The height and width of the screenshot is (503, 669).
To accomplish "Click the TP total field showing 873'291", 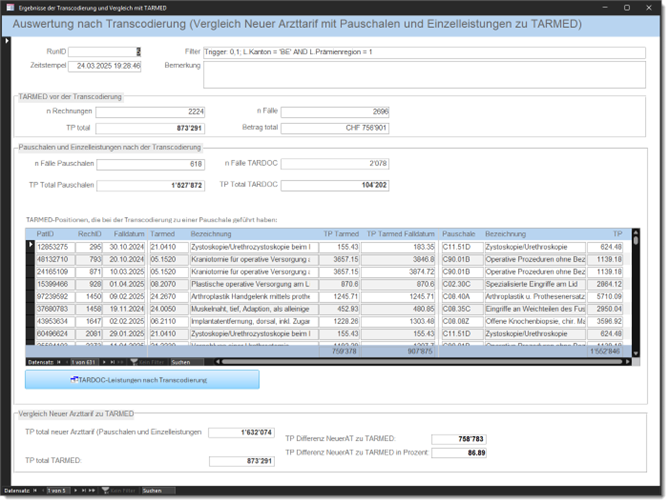I will 150,128.
